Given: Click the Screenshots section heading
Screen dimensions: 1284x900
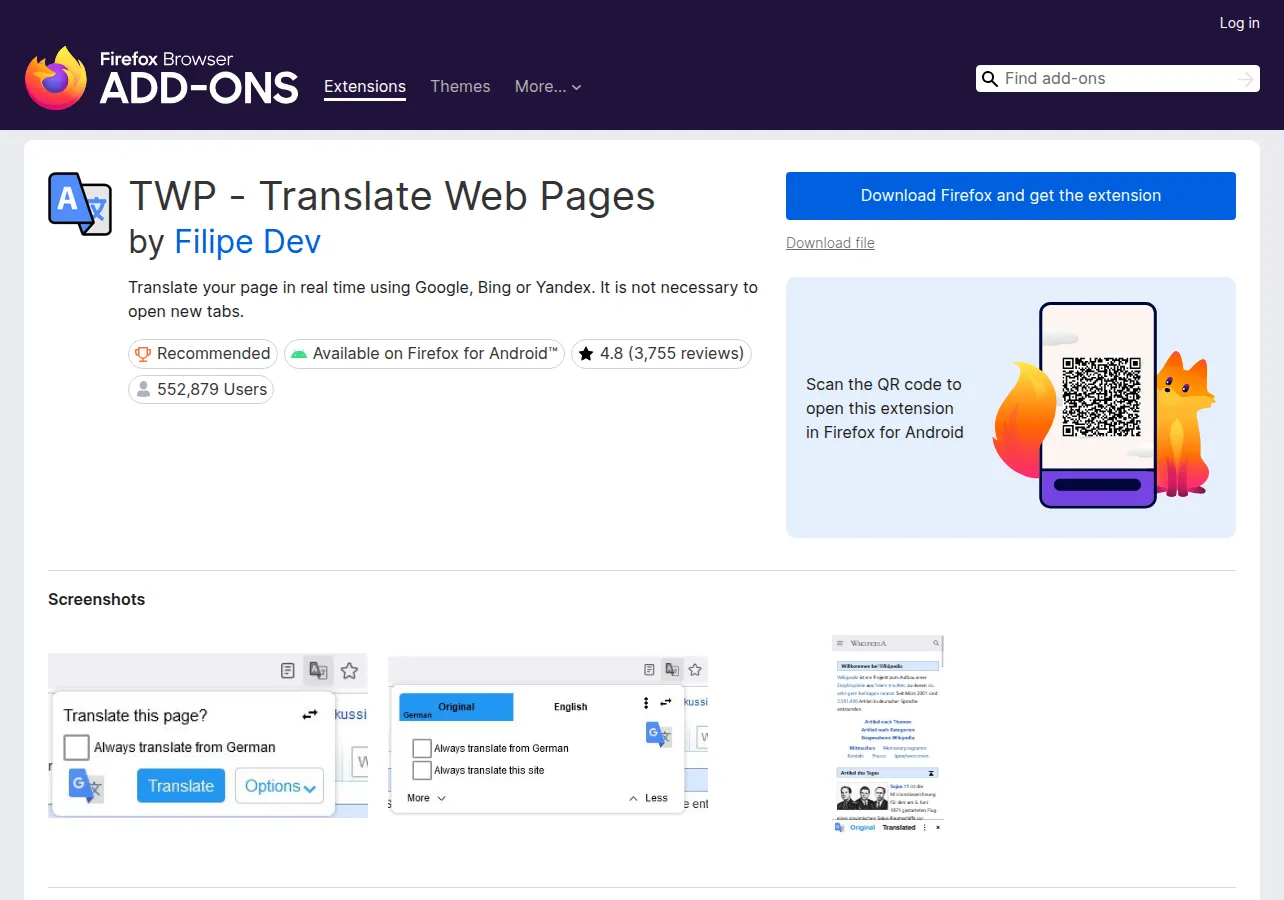Looking at the screenshot, I should point(97,600).
